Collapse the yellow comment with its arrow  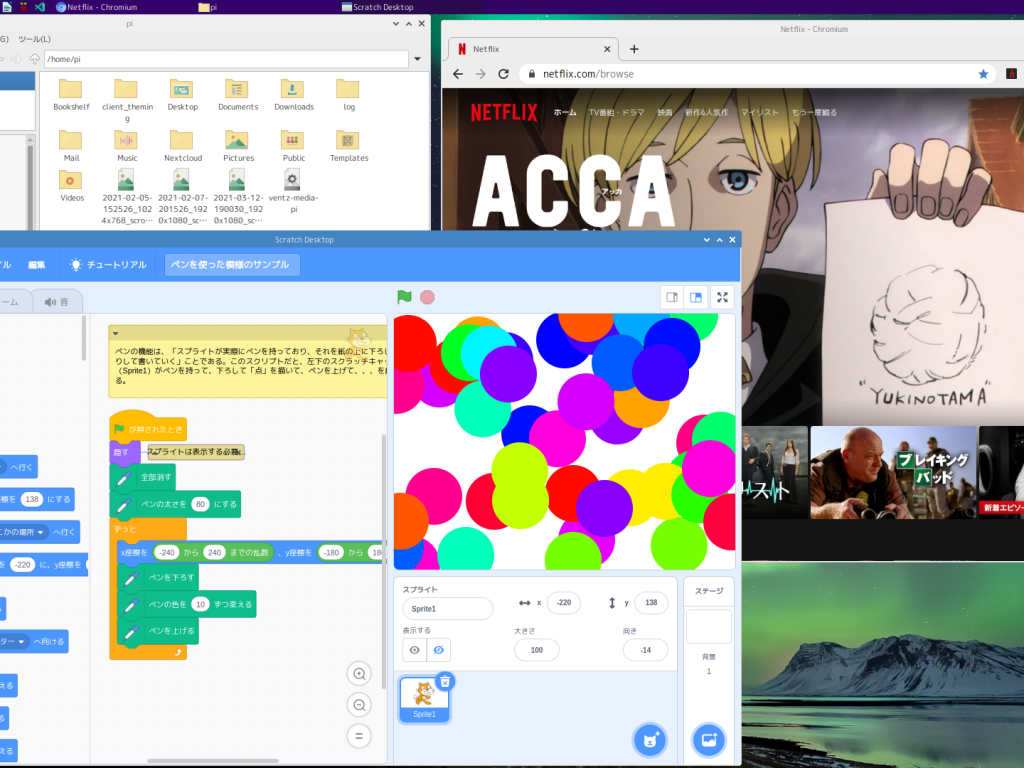[x=116, y=333]
